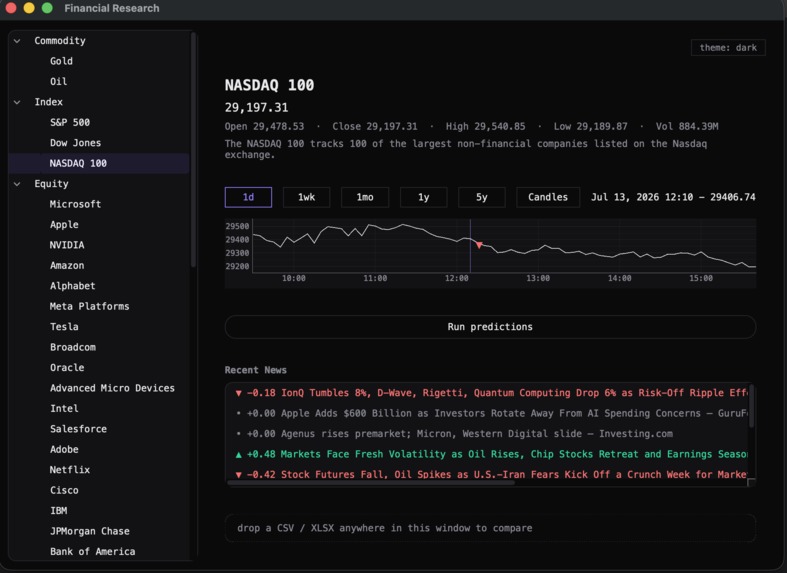The image size is (787, 573).
Task: Click the CSV / XLSX drop area
Action: click(x=490, y=528)
